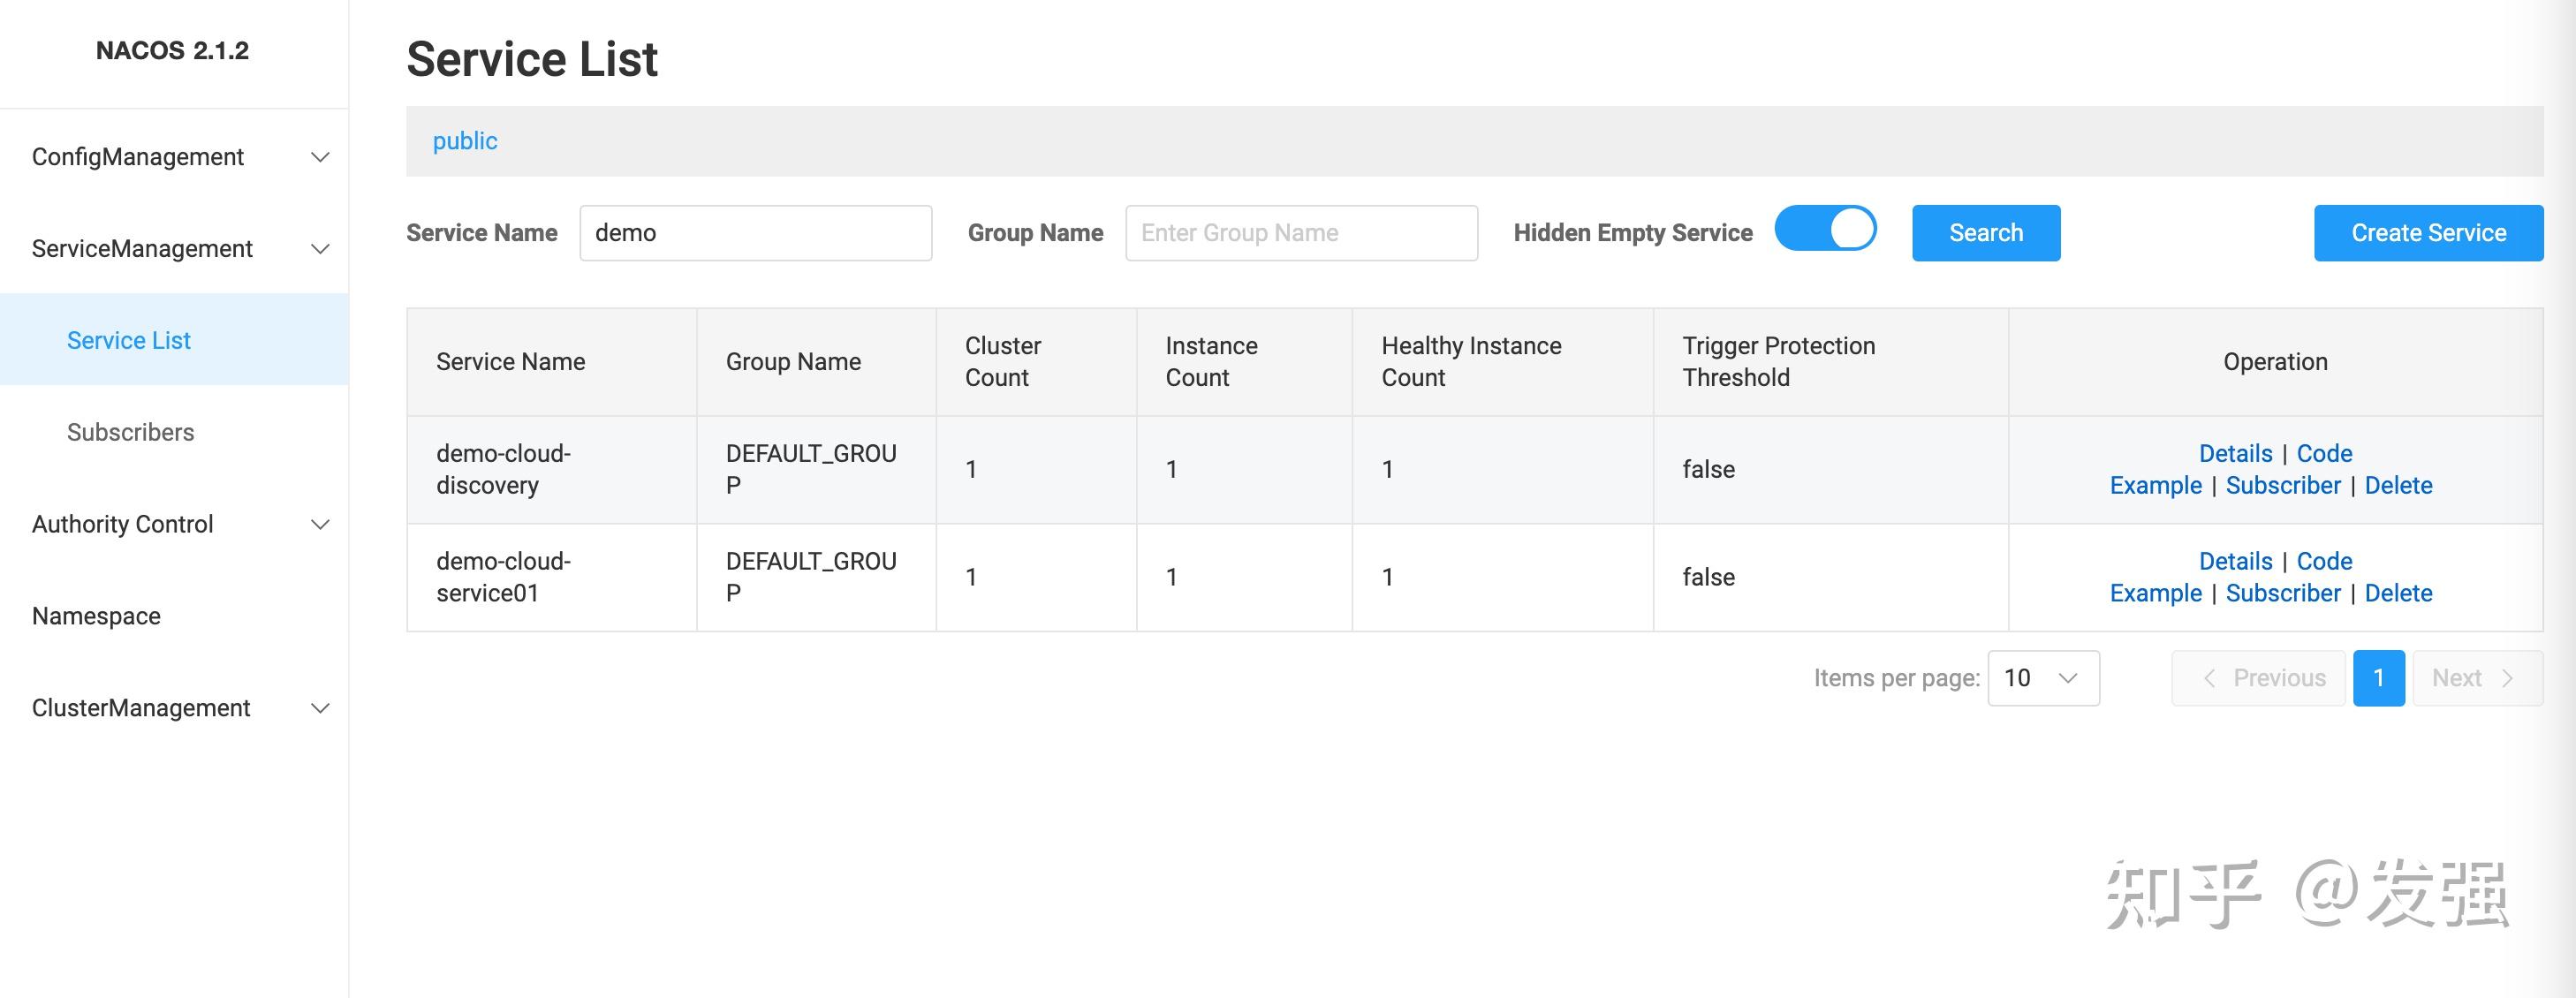Select page 1 in pagination
Screen dimensions: 2576x998
[x=2379, y=678]
